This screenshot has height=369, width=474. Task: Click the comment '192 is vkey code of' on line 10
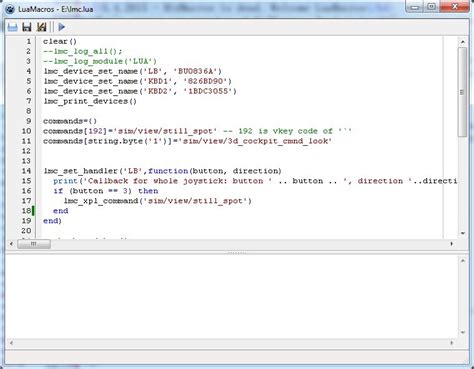point(285,131)
